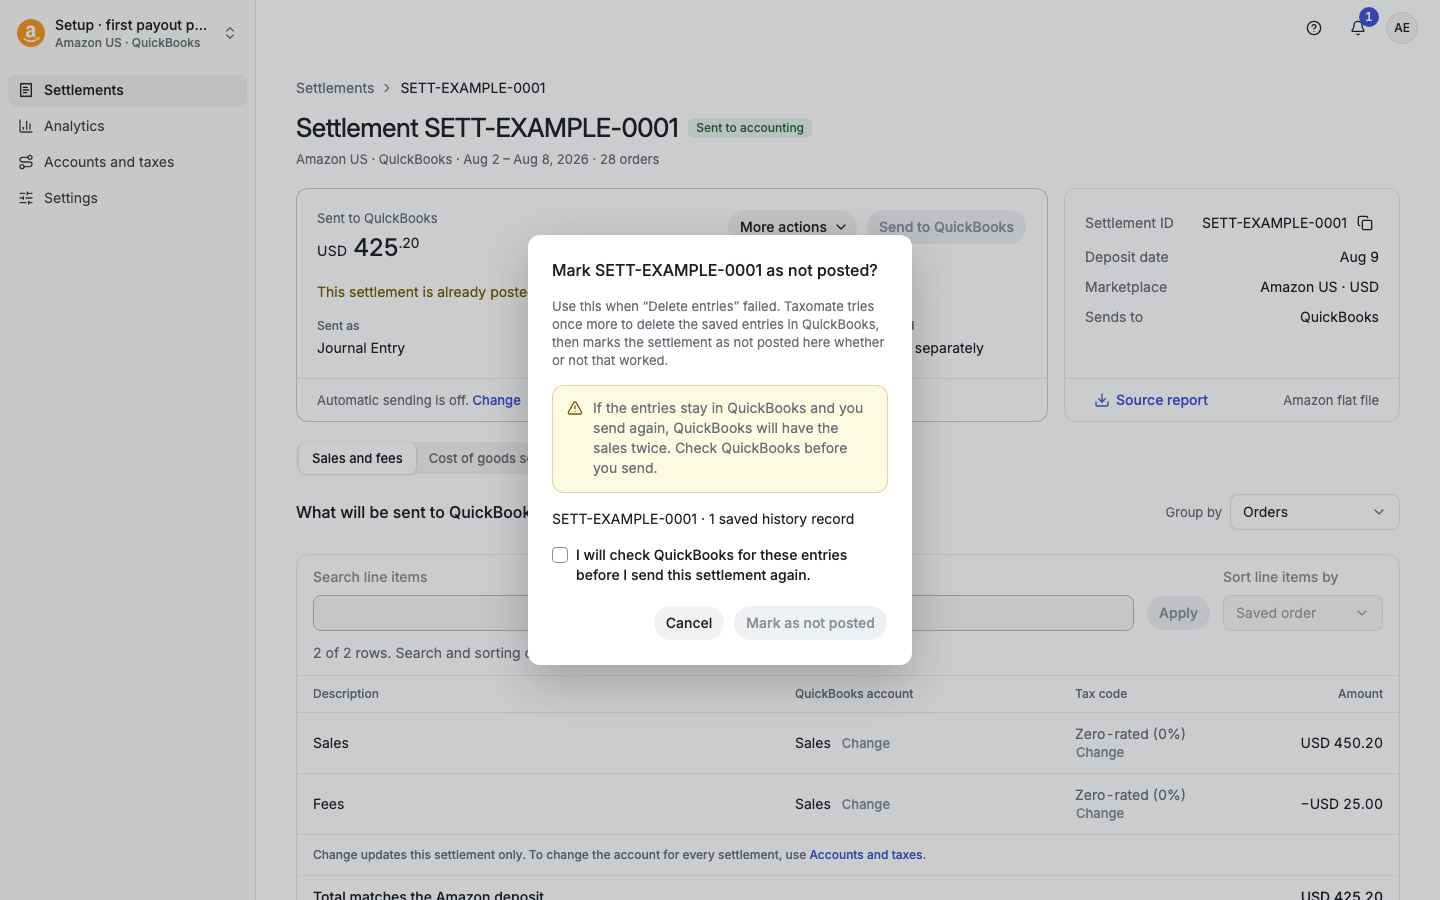
Task: Focus the Search line items field
Action: tap(723, 613)
